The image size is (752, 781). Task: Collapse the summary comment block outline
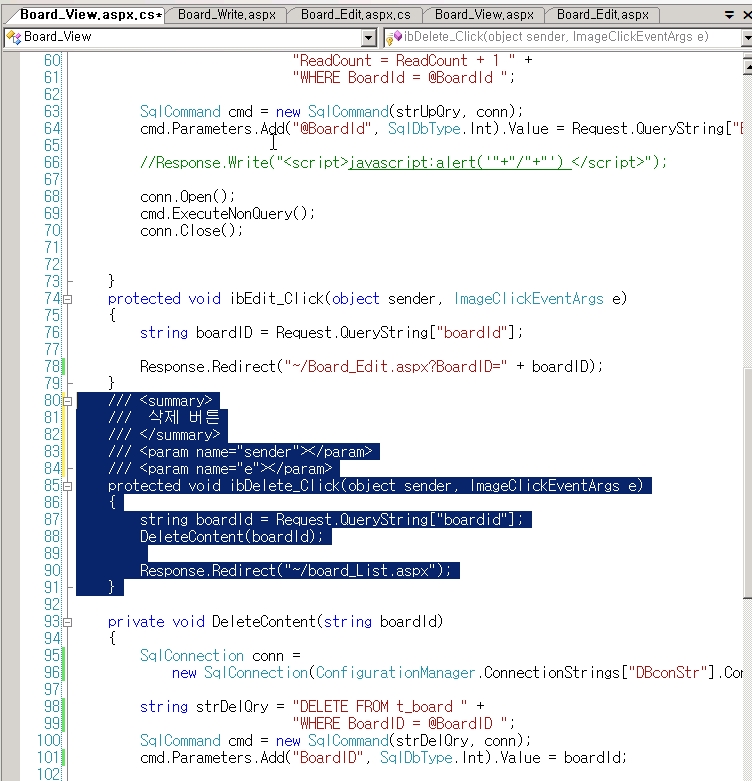68,401
